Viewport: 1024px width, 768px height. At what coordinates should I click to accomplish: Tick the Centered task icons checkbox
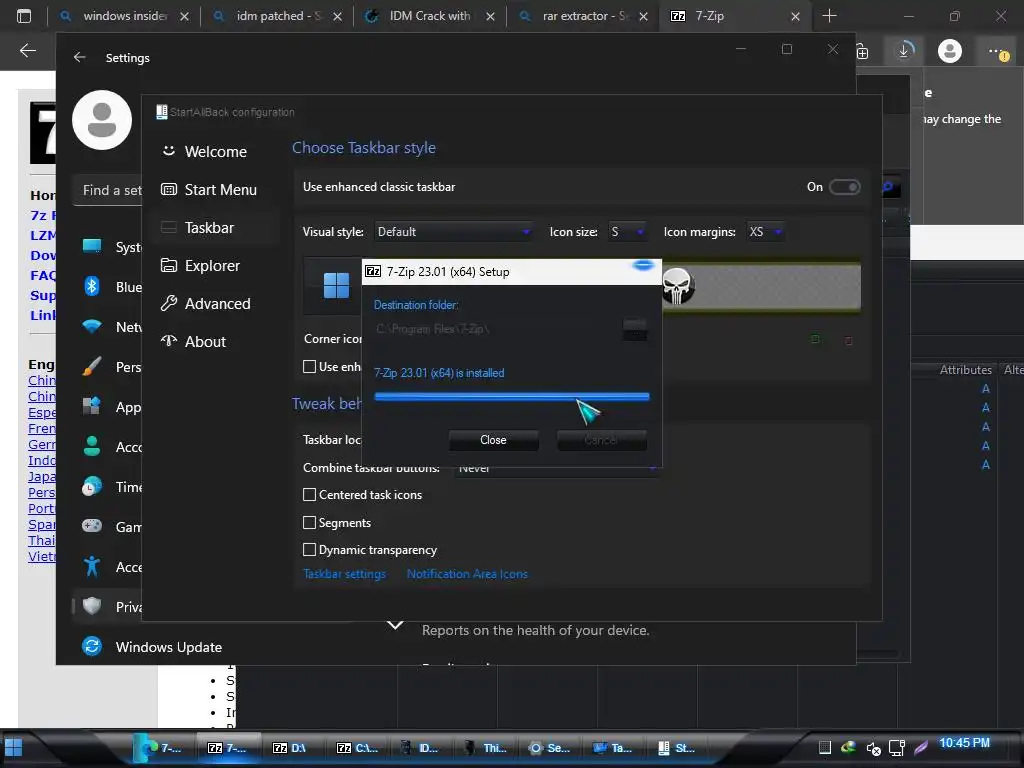click(x=310, y=495)
